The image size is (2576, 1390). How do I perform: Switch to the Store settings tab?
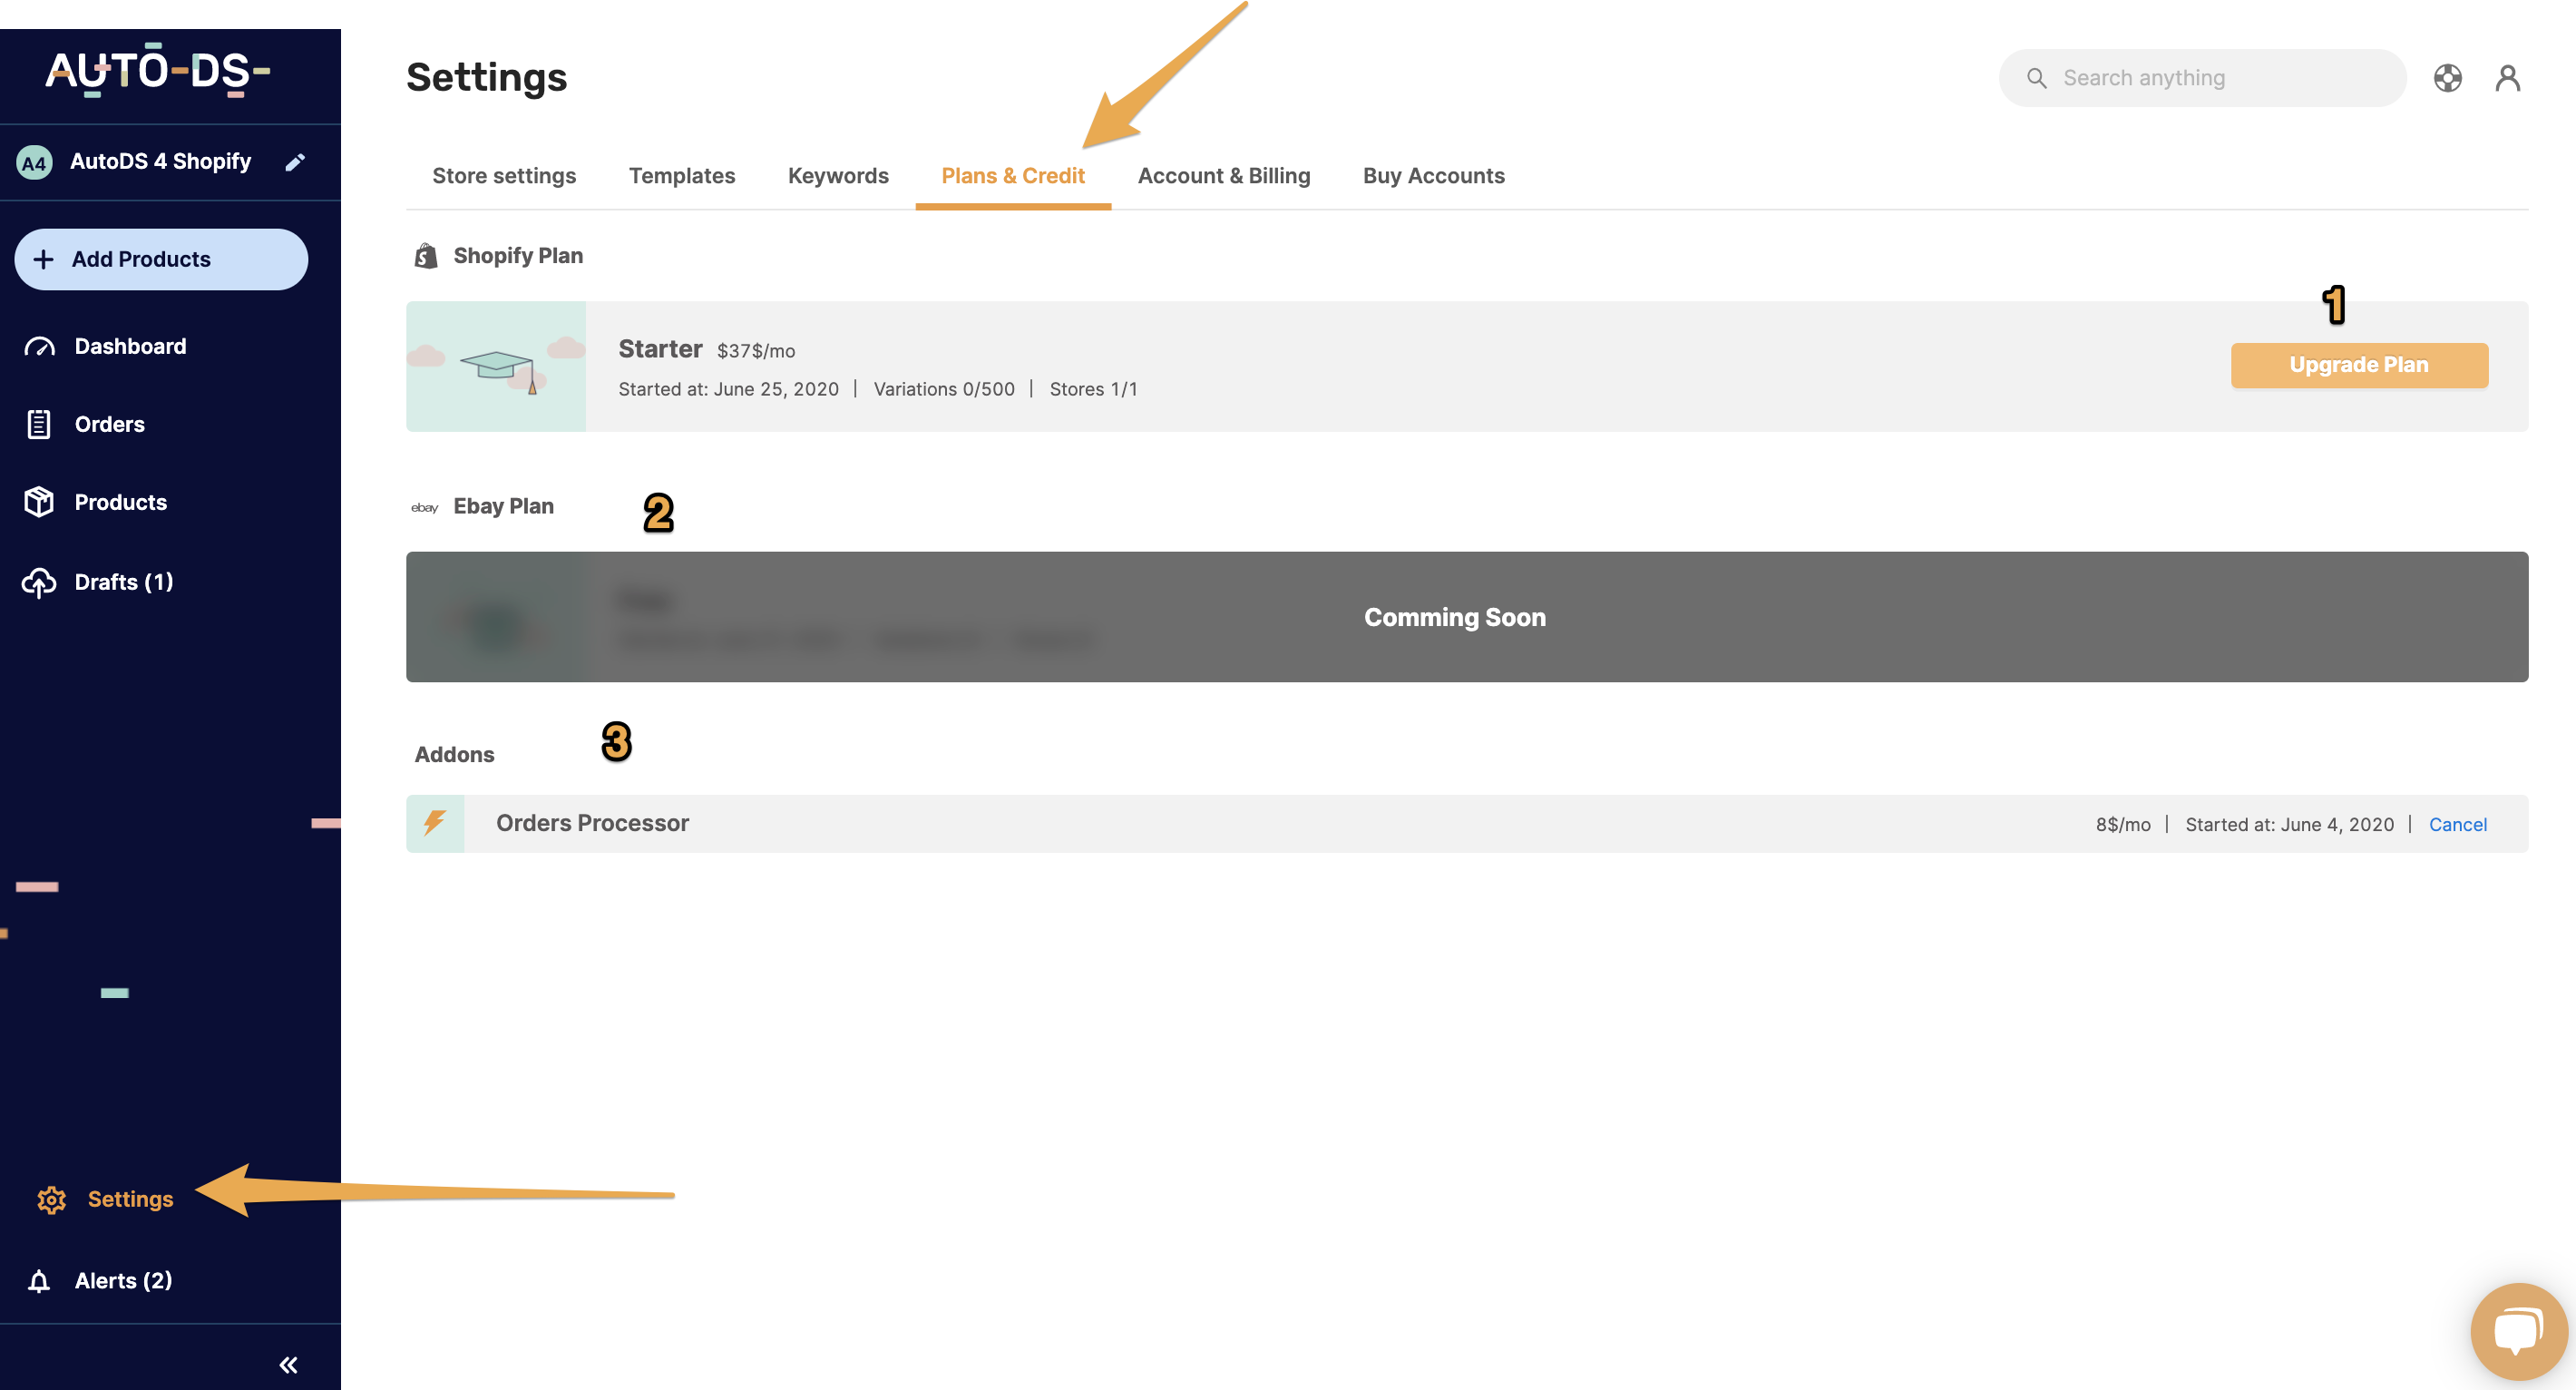pyautogui.click(x=504, y=176)
